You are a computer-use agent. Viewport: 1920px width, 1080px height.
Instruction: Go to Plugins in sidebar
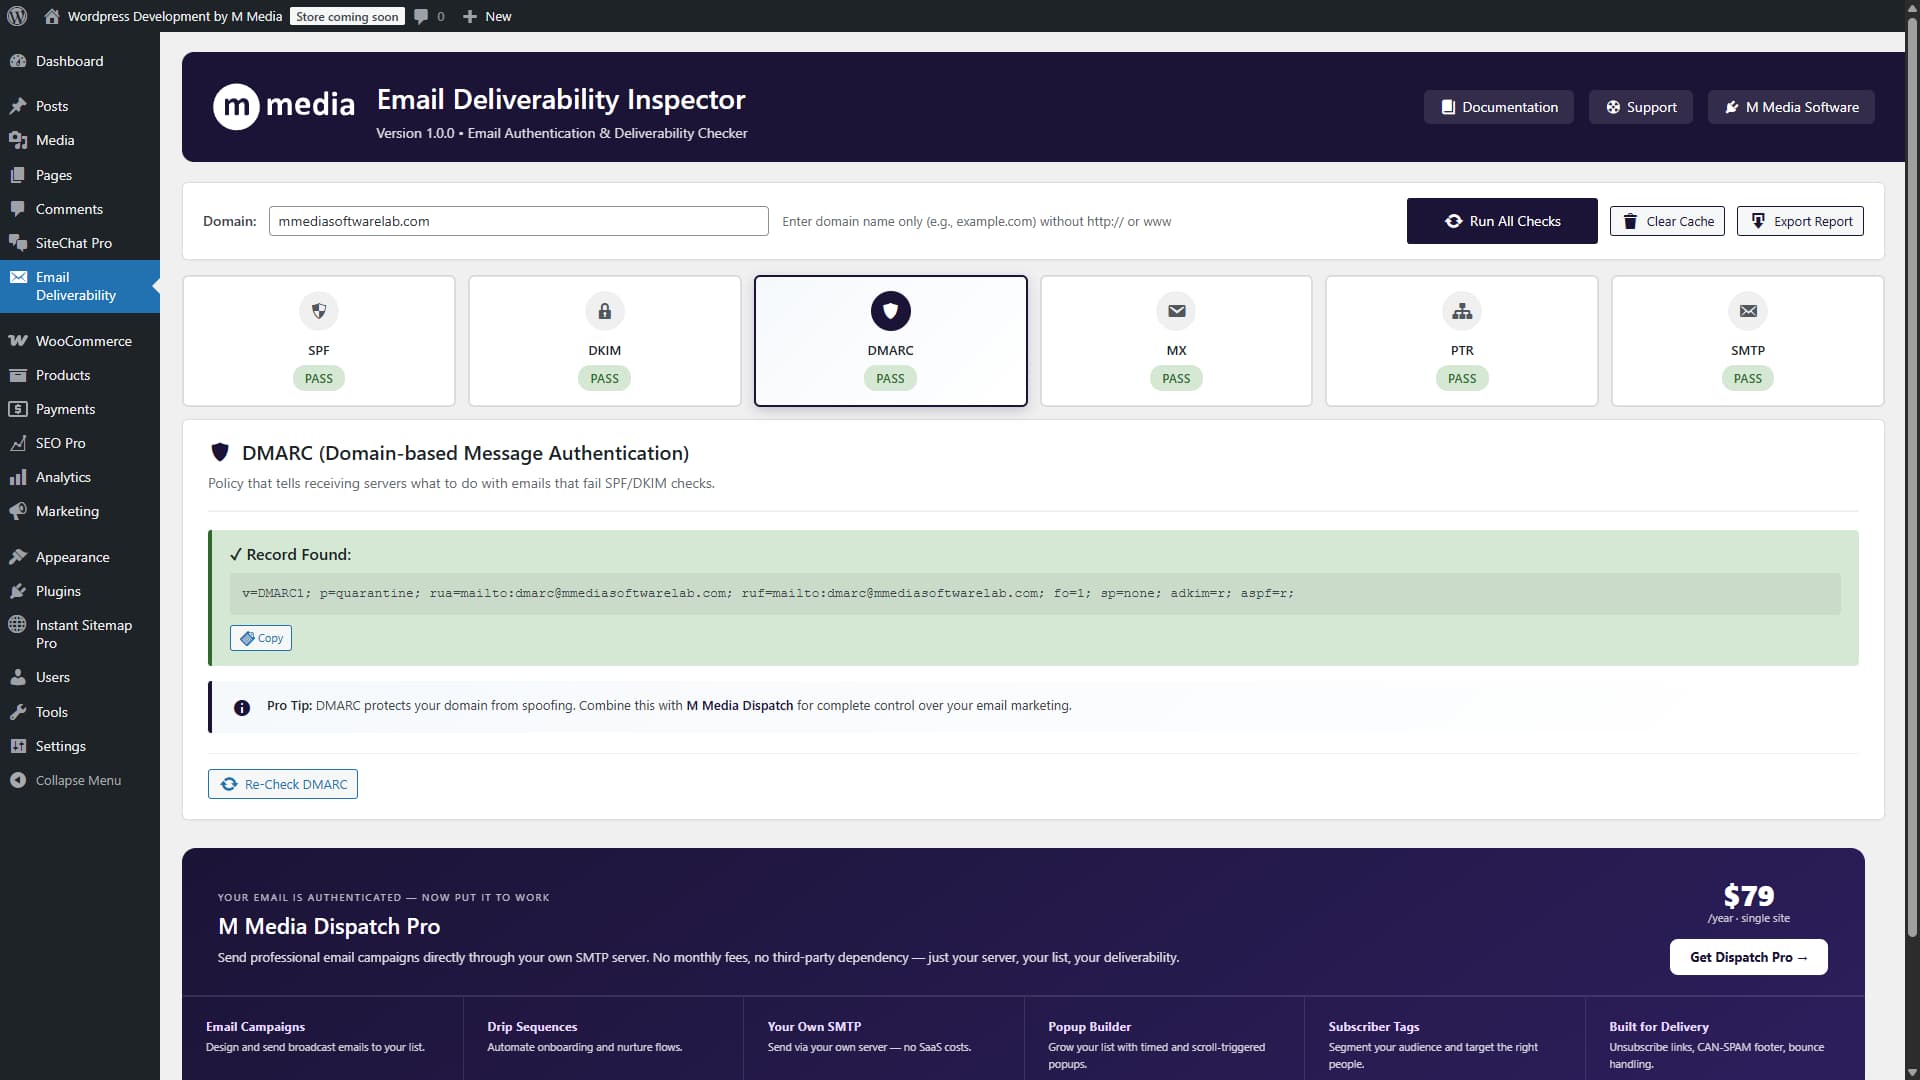click(58, 591)
